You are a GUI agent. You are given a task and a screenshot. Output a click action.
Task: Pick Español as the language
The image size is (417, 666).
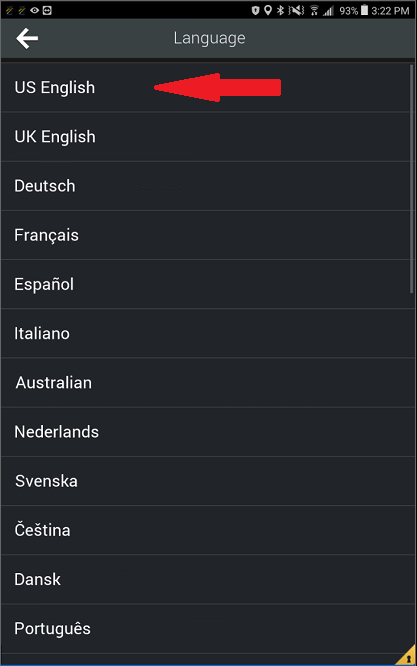[207, 284]
